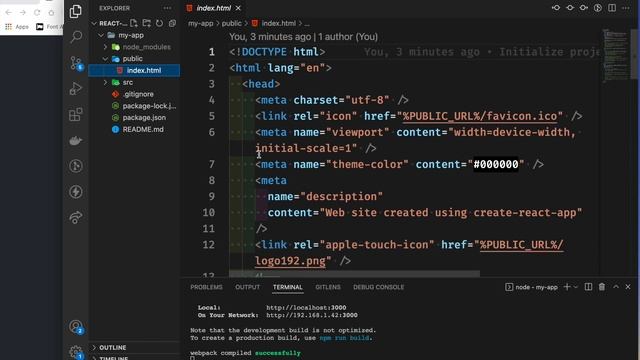Image resolution: width=640 pixels, height=360 pixels.
Task: Open terminal launch profile dropdown arrow
Action: coord(576,287)
